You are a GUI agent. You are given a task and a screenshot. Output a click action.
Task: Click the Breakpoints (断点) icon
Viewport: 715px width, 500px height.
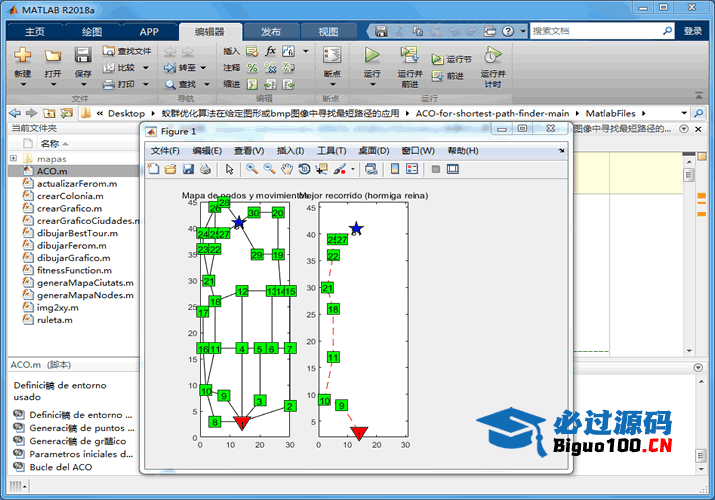coord(332,55)
